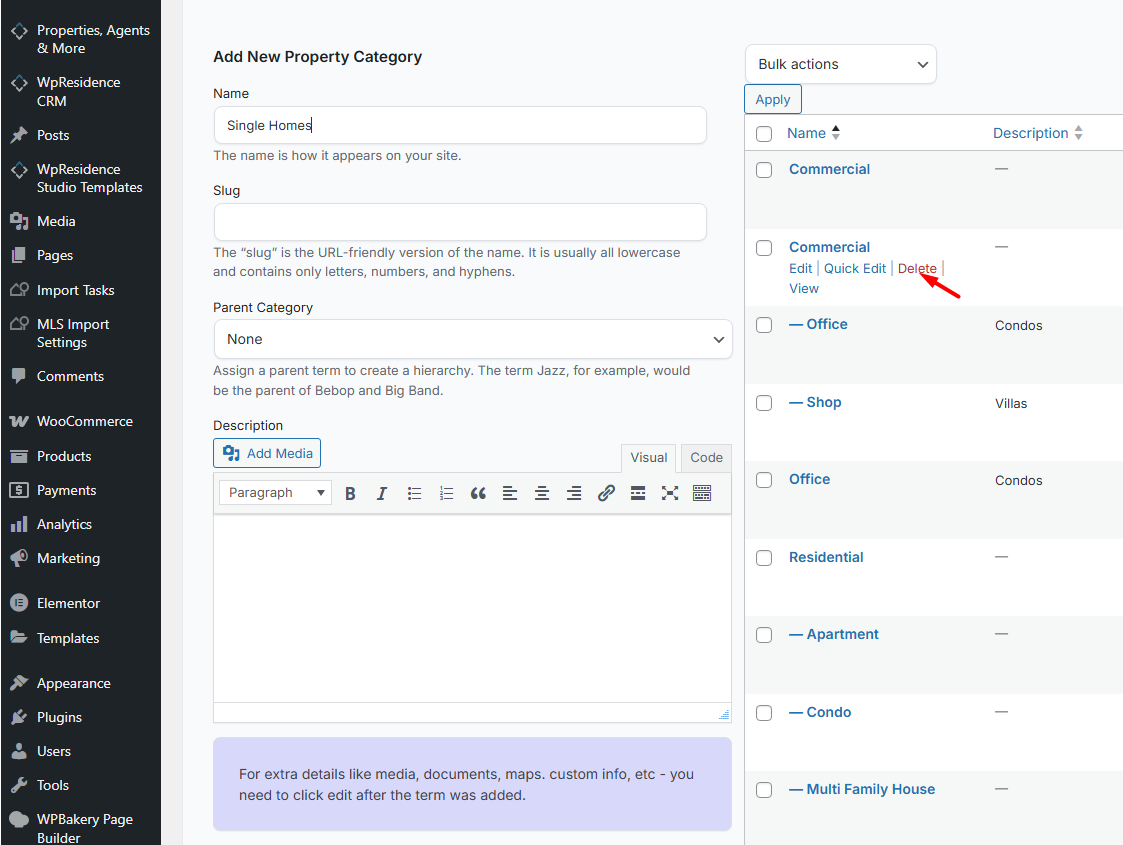The image size is (1123, 845).
Task: Click the Bold formatting icon
Action: [x=350, y=493]
